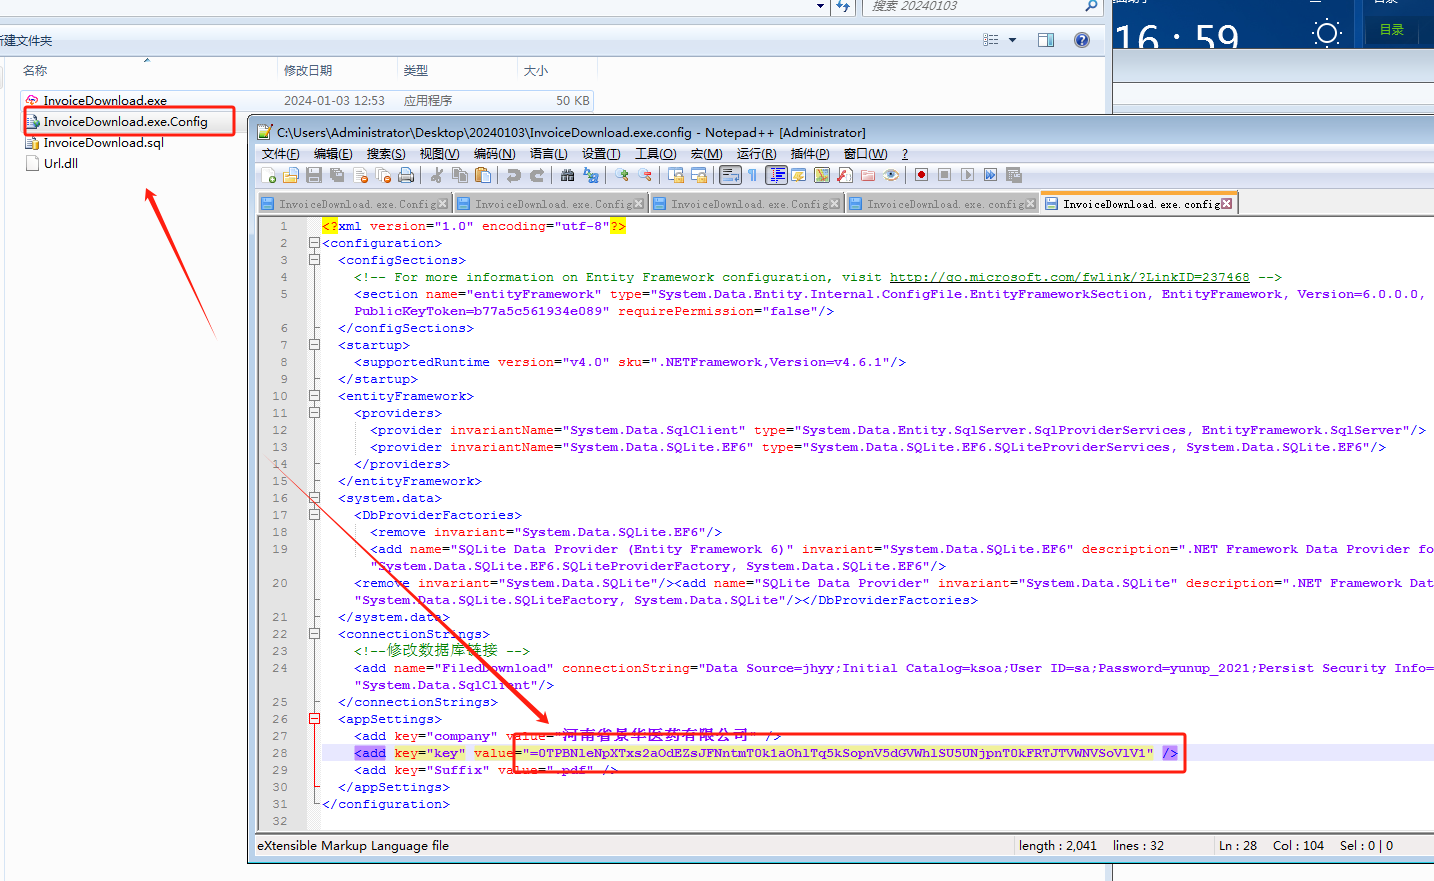The height and width of the screenshot is (881, 1434).
Task: Open the Explorer view options dropdown arrow
Action: 1012,40
